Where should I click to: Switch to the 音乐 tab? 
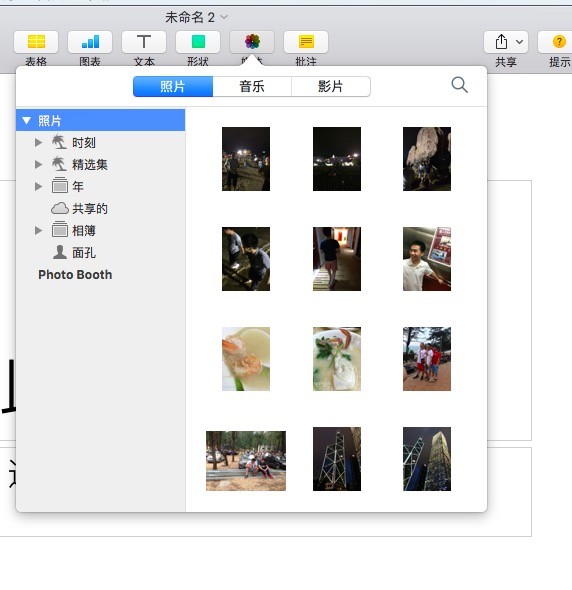click(x=252, y=87)
